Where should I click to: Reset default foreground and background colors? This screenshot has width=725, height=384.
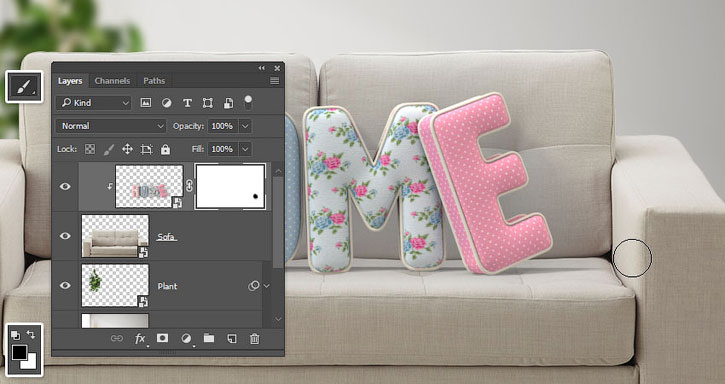[15, 334]
